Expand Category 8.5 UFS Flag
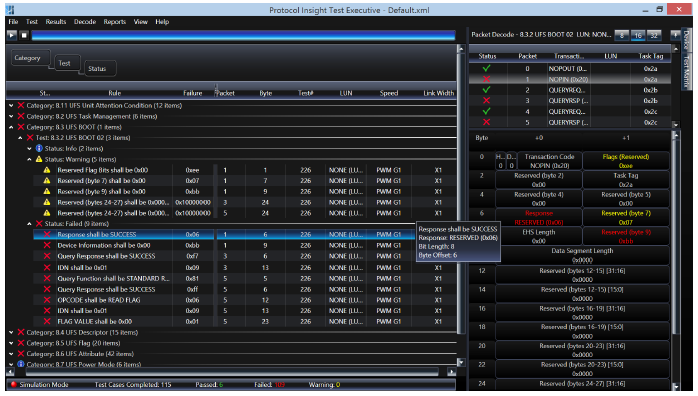 pos(11,343)
